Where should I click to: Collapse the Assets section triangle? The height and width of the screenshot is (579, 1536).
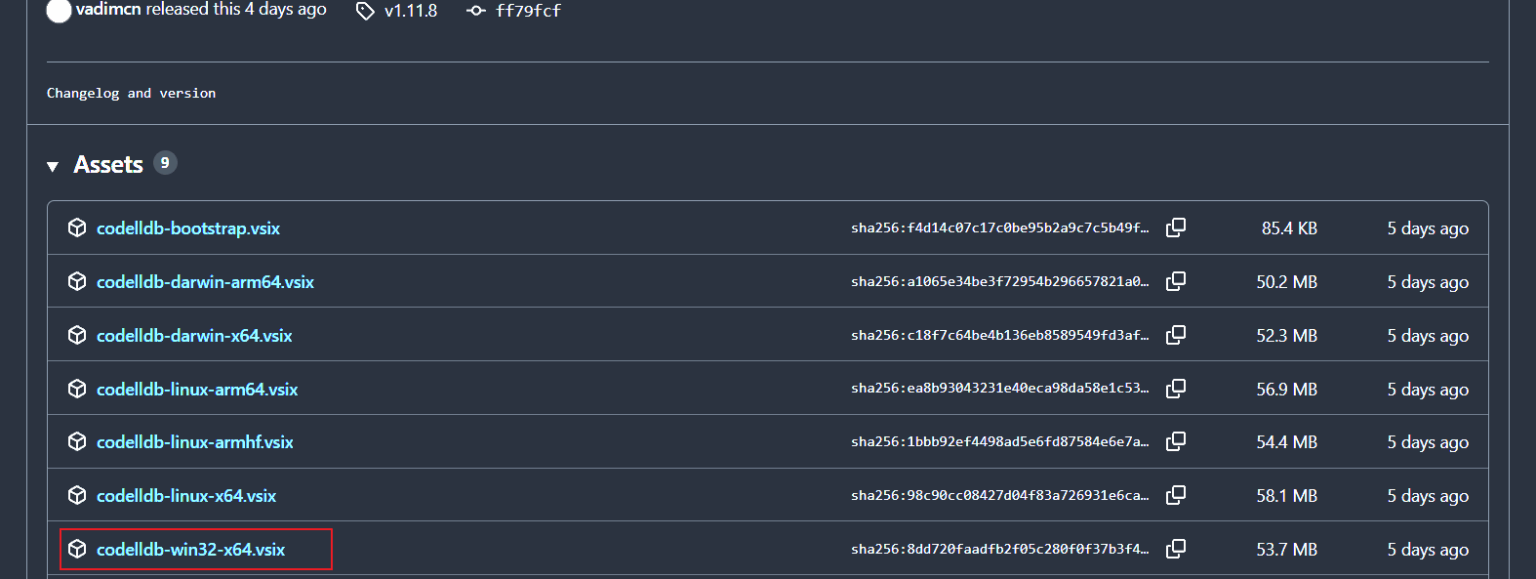pyautogui.click(x=53, y=166)
